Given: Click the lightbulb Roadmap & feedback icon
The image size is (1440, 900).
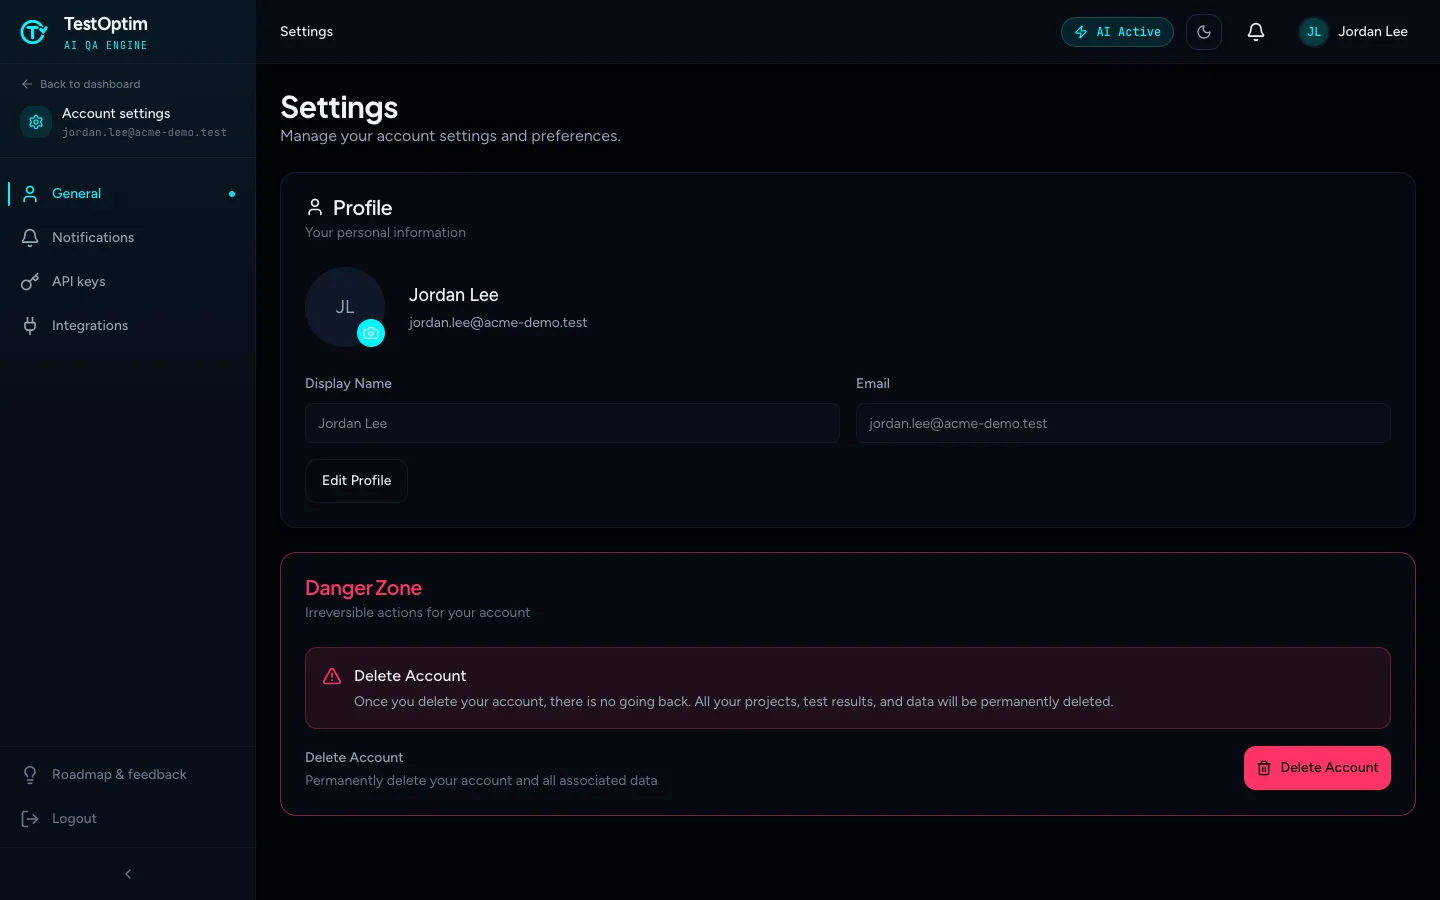Looking at the screenshot, I should click(x=30, y=774).
